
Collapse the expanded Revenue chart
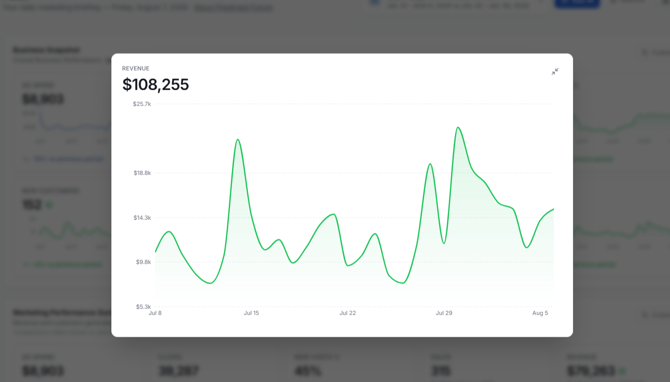tap(555, 72)
